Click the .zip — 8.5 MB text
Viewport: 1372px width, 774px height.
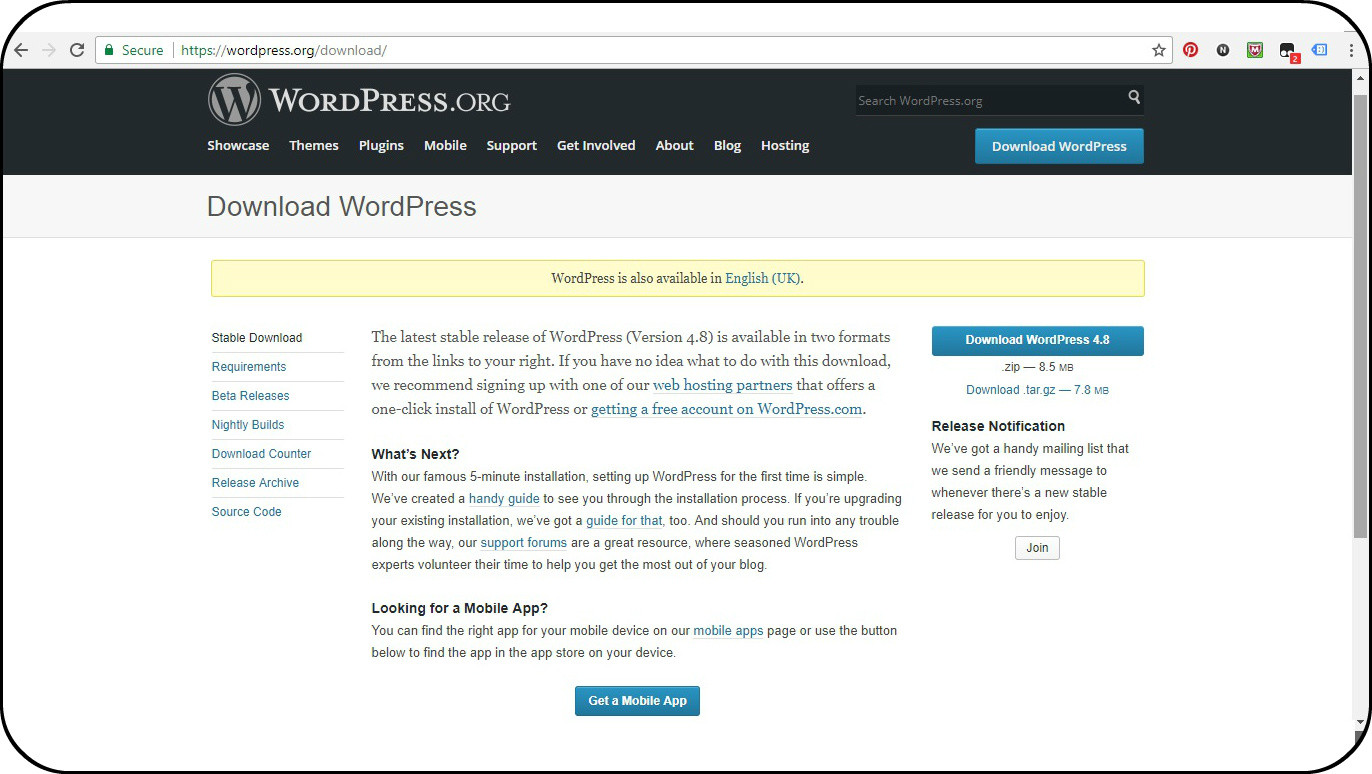[x=1037, y=367]
